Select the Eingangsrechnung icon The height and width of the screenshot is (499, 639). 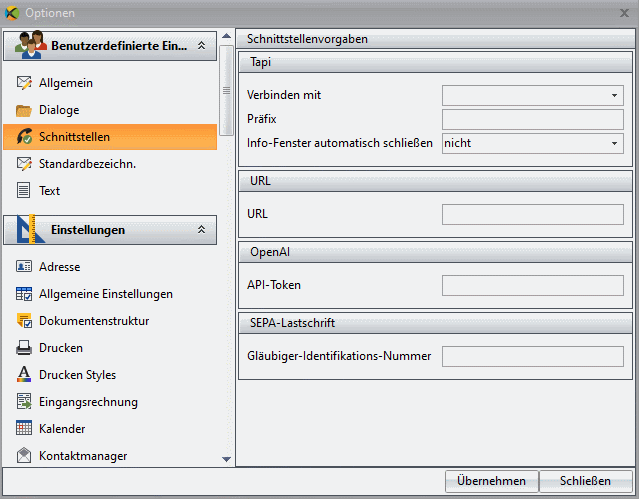(x=24, y=402)
